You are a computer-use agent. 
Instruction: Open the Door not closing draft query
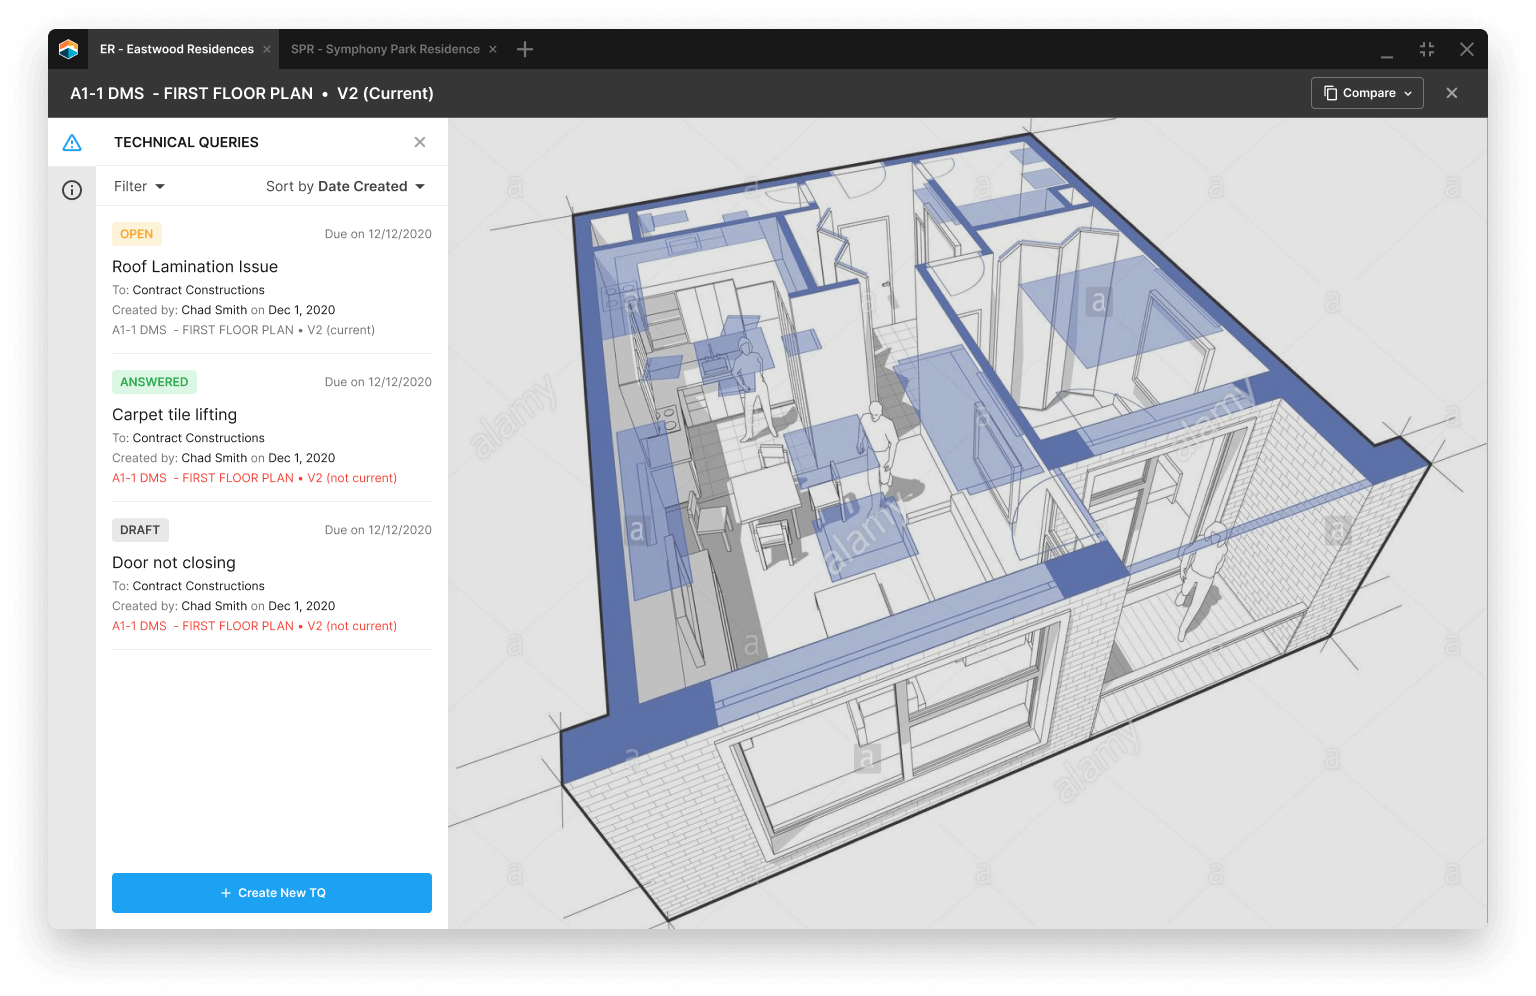click(174, 563)
